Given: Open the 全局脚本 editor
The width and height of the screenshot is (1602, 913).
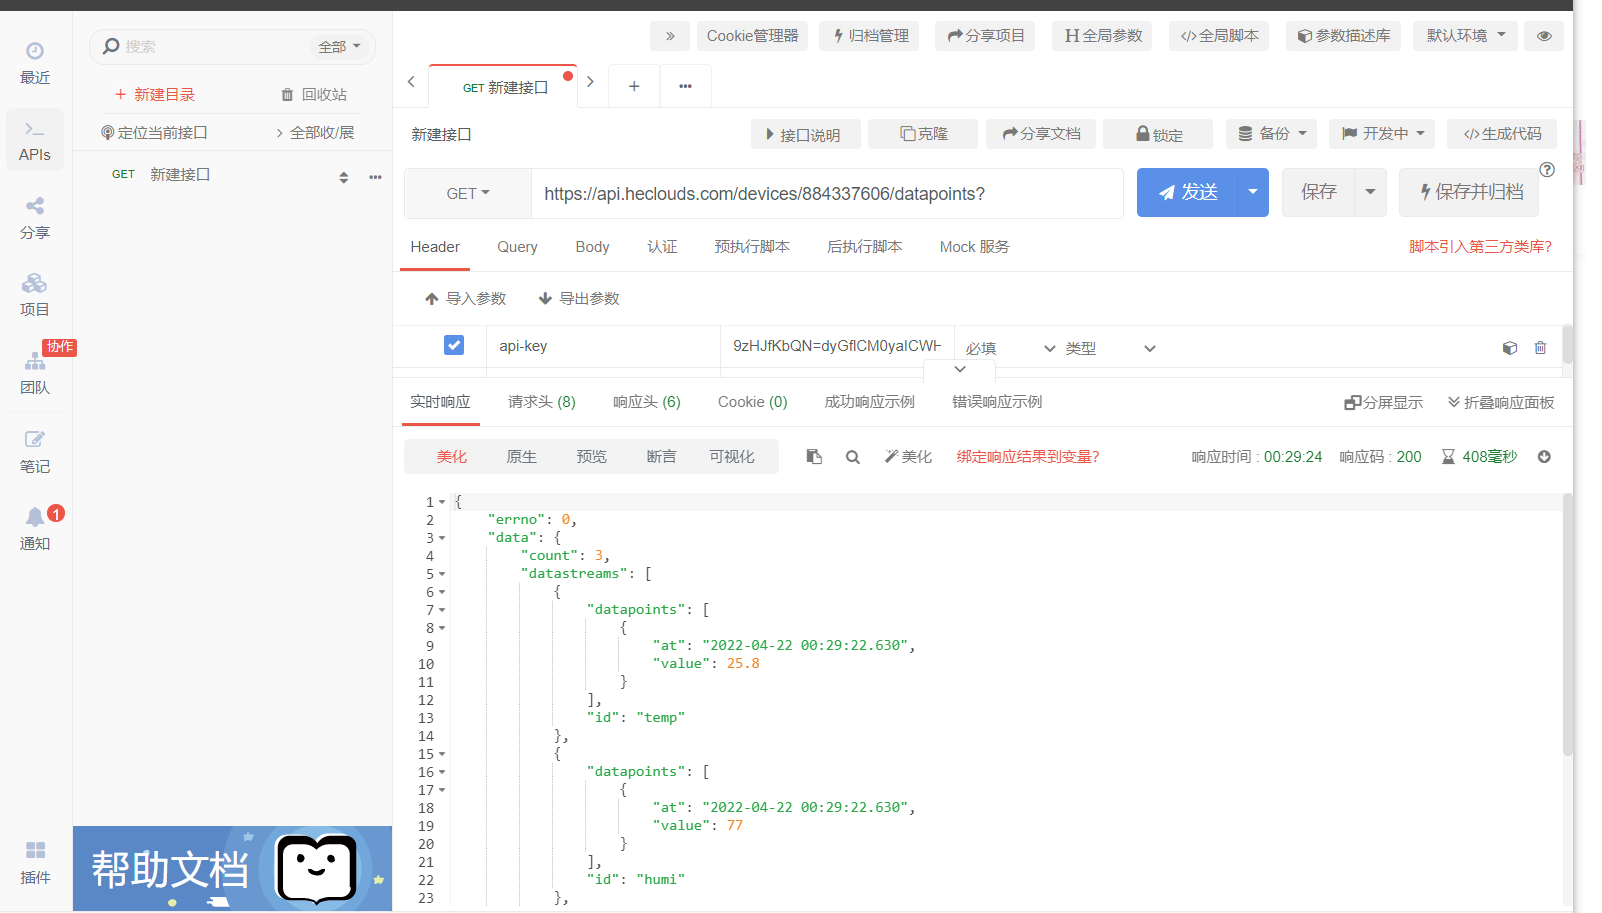Looking at the screenshot, I should coord(1219,35).
